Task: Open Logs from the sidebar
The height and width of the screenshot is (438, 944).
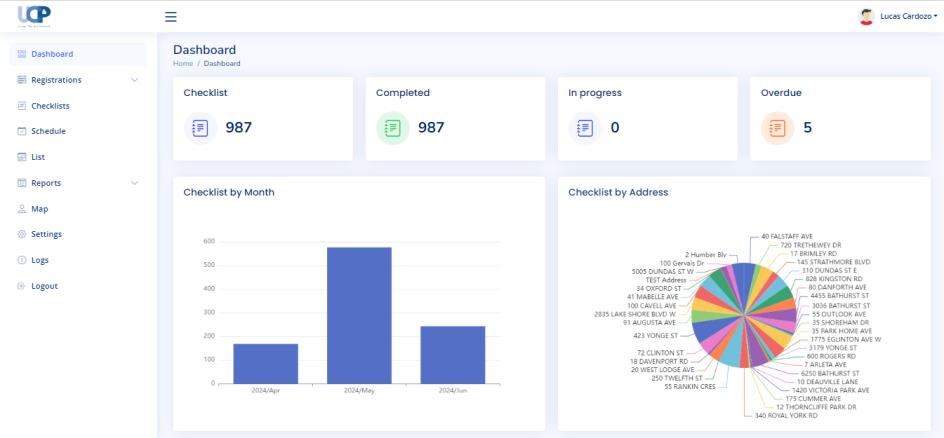Action: click(78, 260)
